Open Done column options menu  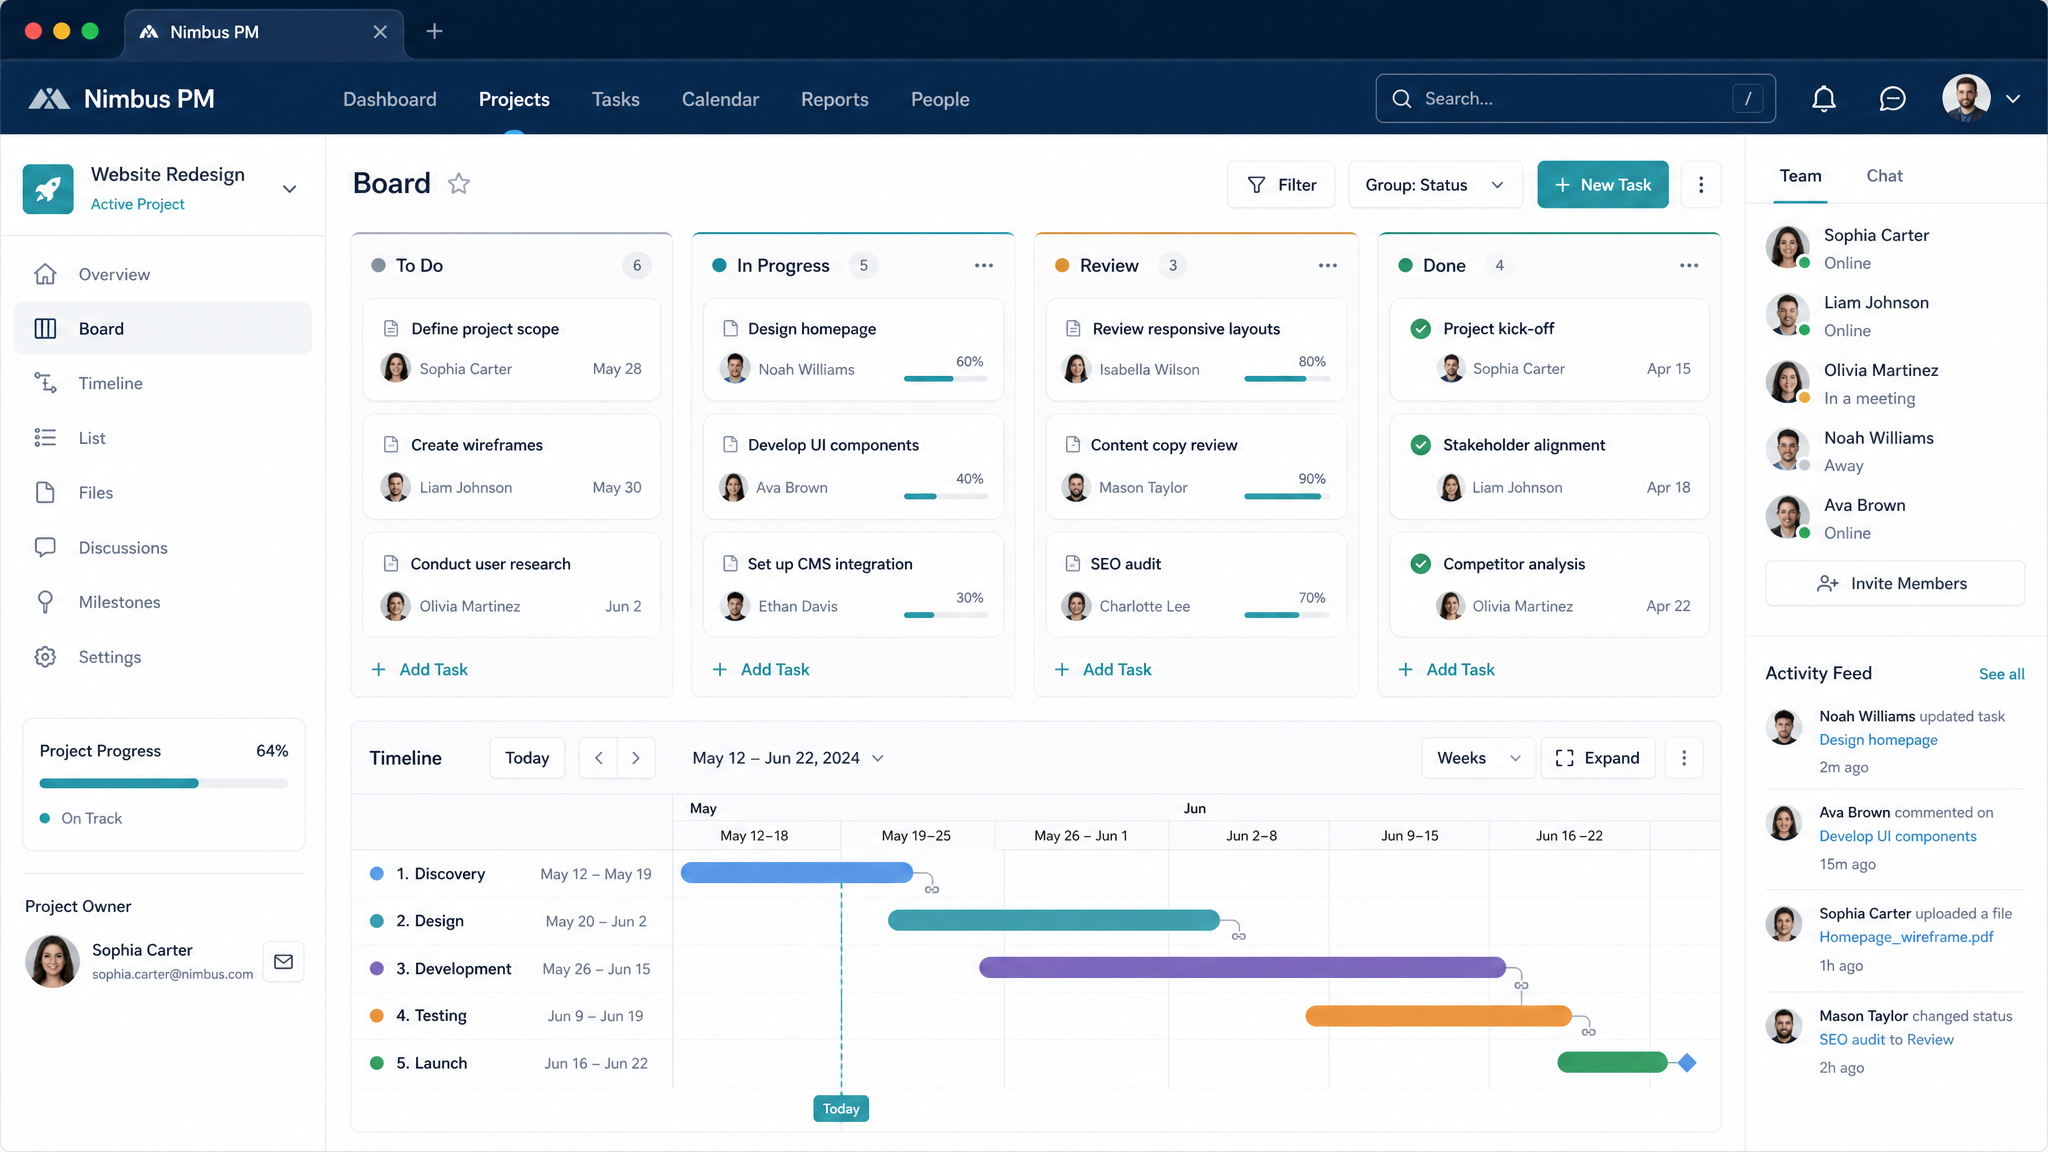click(x=1689, y=265)
